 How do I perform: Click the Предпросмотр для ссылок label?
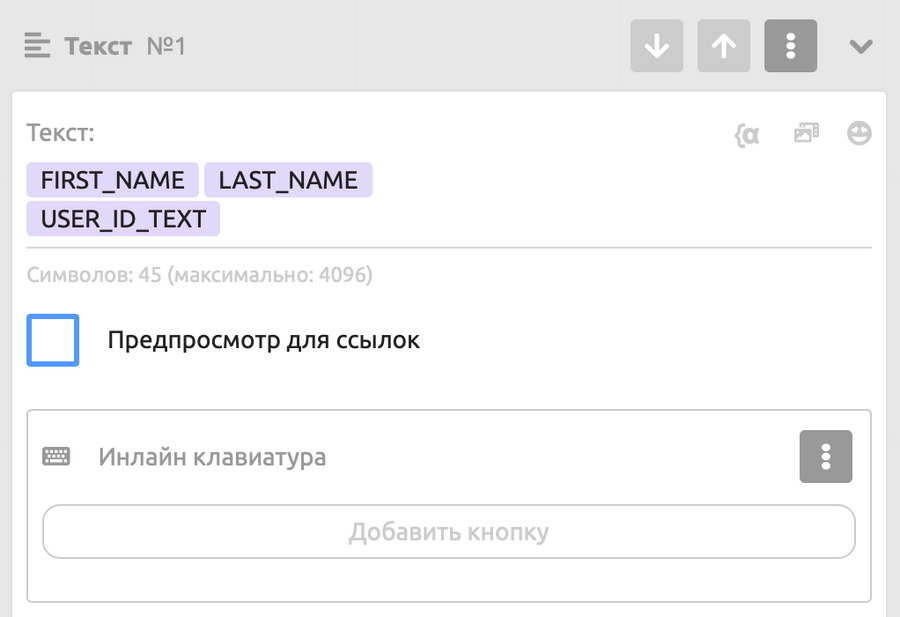click(x=263, y=340)
